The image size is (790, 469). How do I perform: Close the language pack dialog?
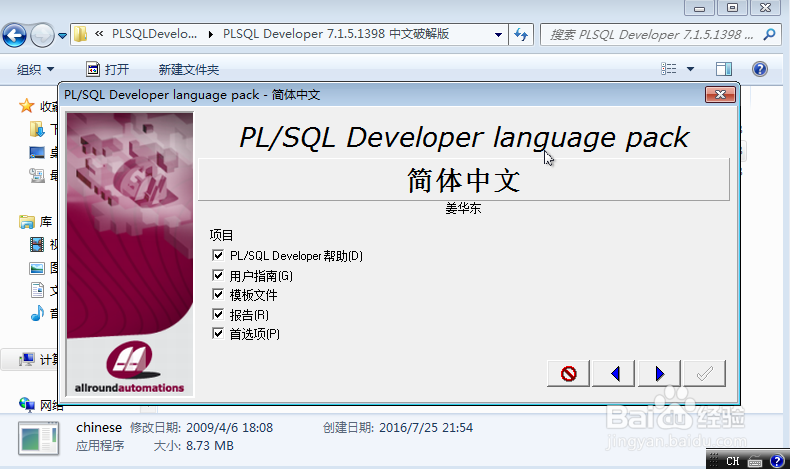pos(720,95)
